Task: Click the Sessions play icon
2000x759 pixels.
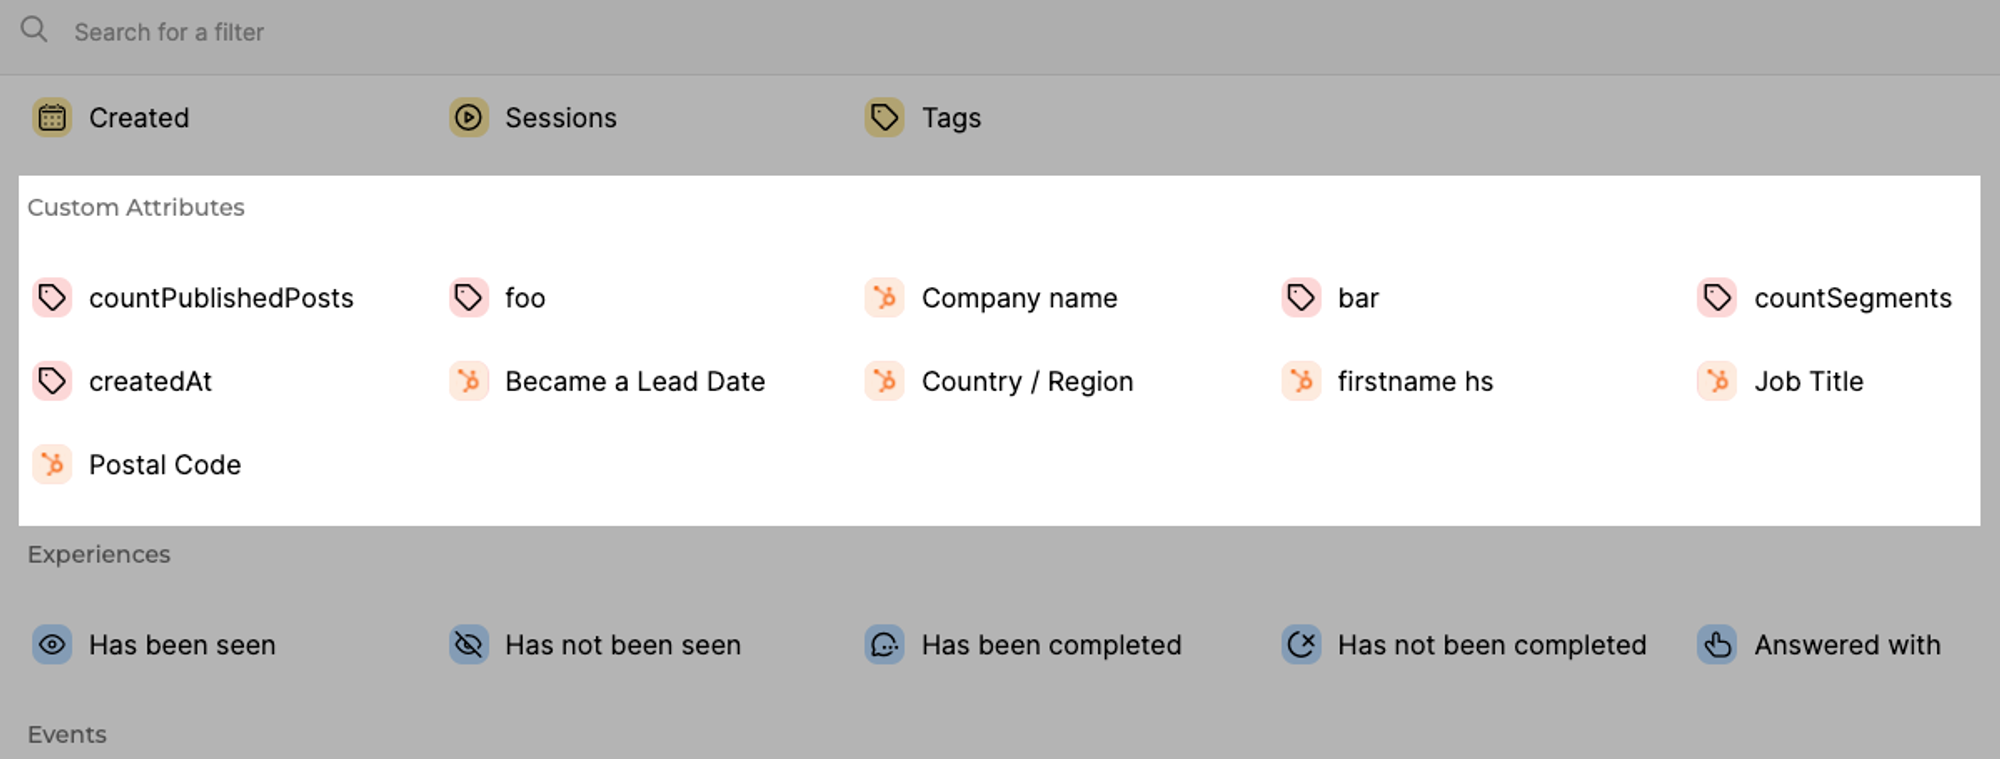Action: click(468, 118)
